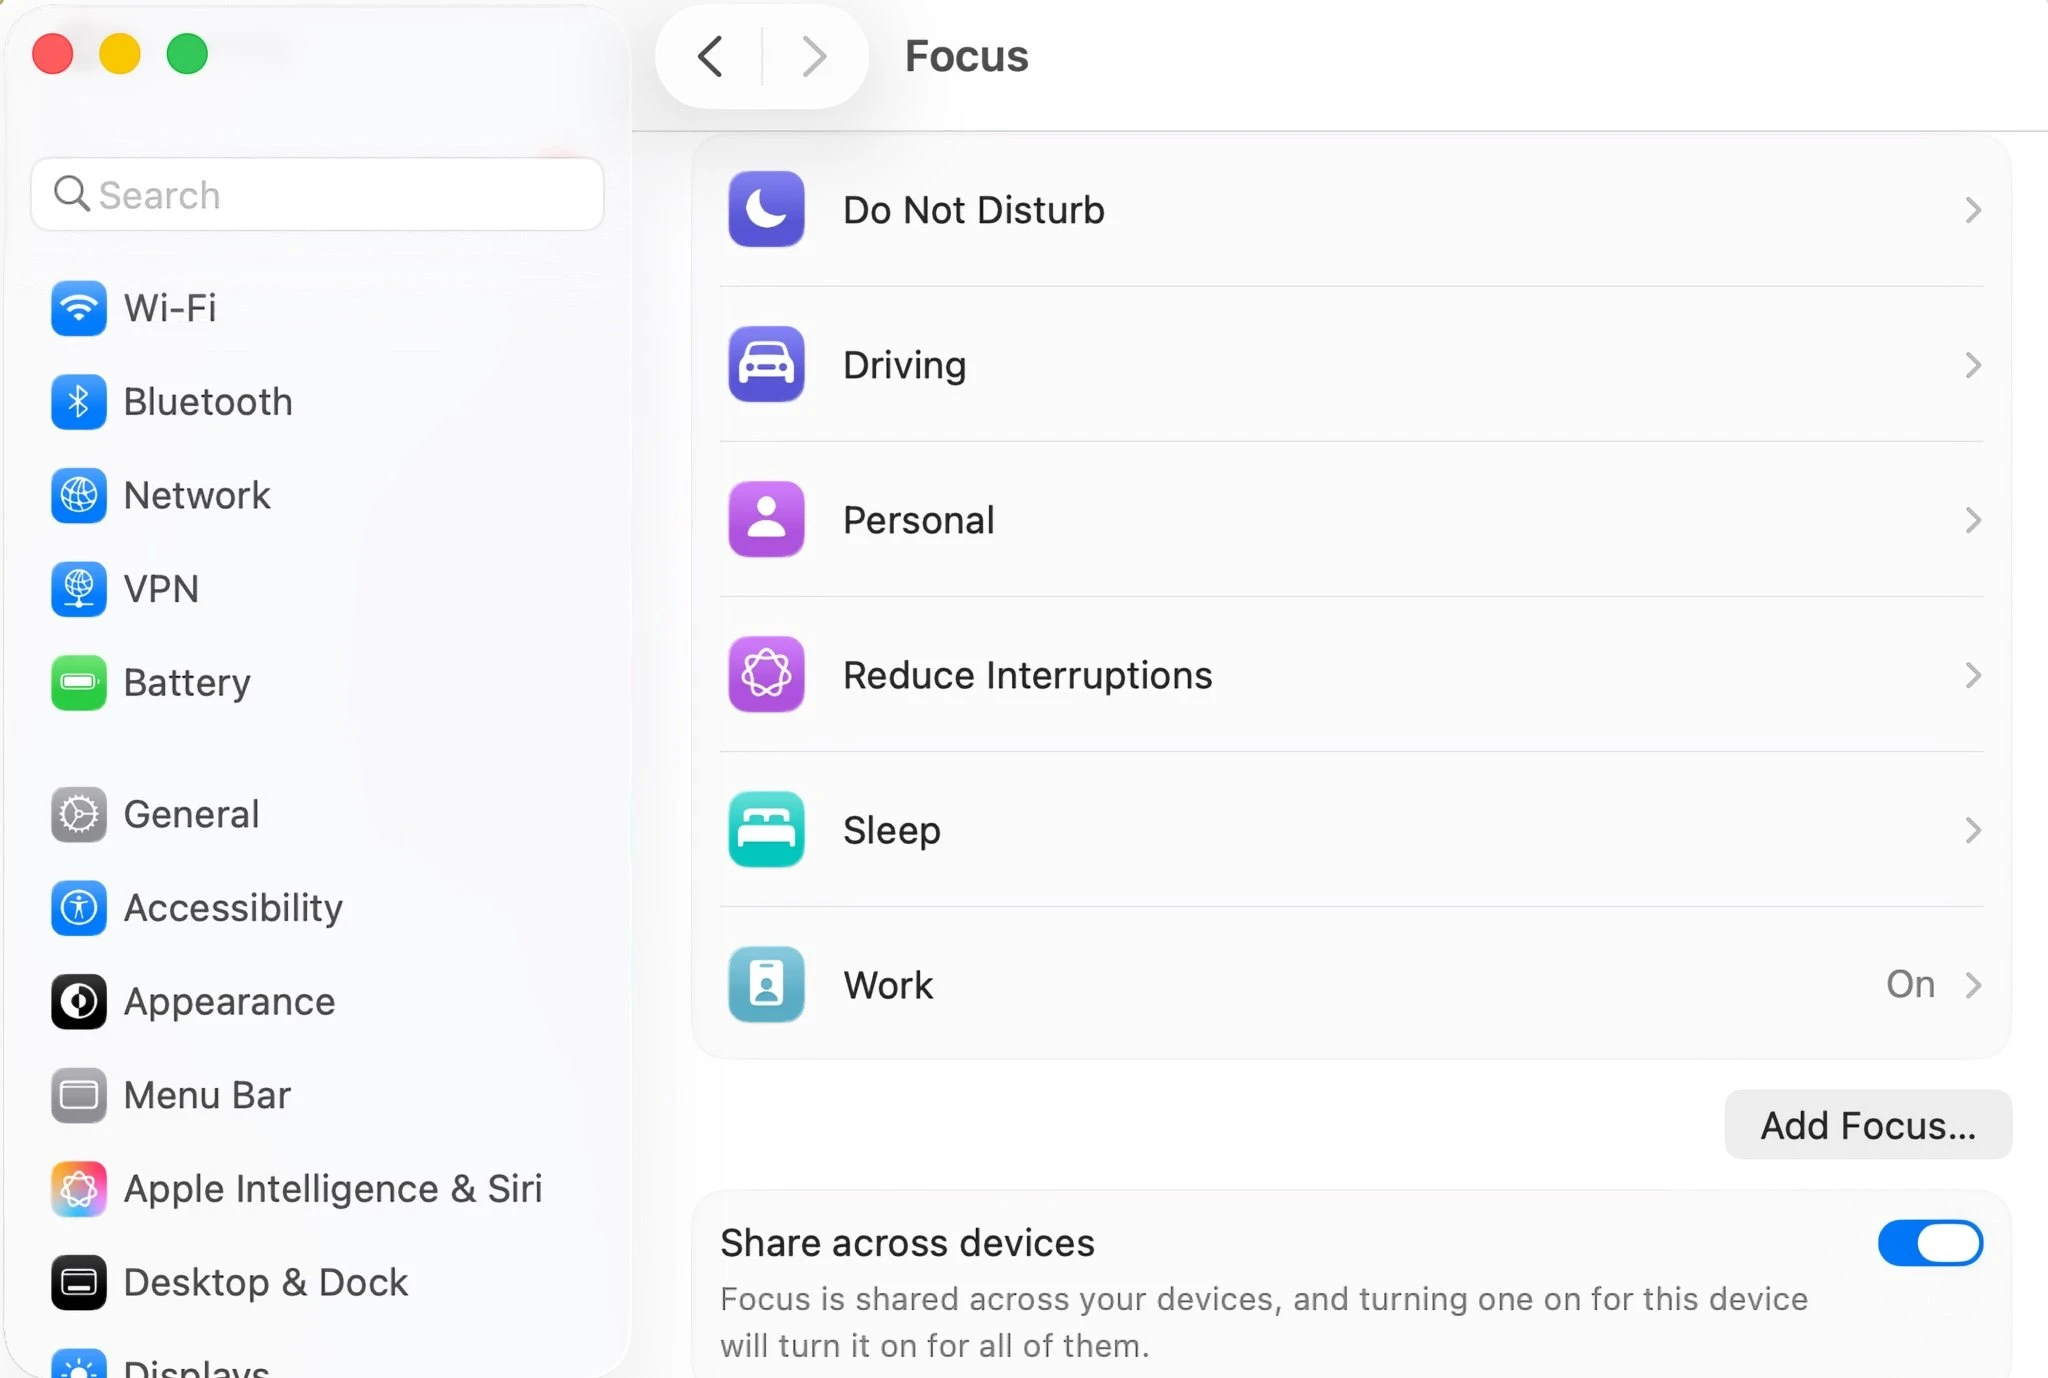The height and width of the screenshot is (1378, 2048).
Task: Click the Personal person icon
Action: [766, 519]
